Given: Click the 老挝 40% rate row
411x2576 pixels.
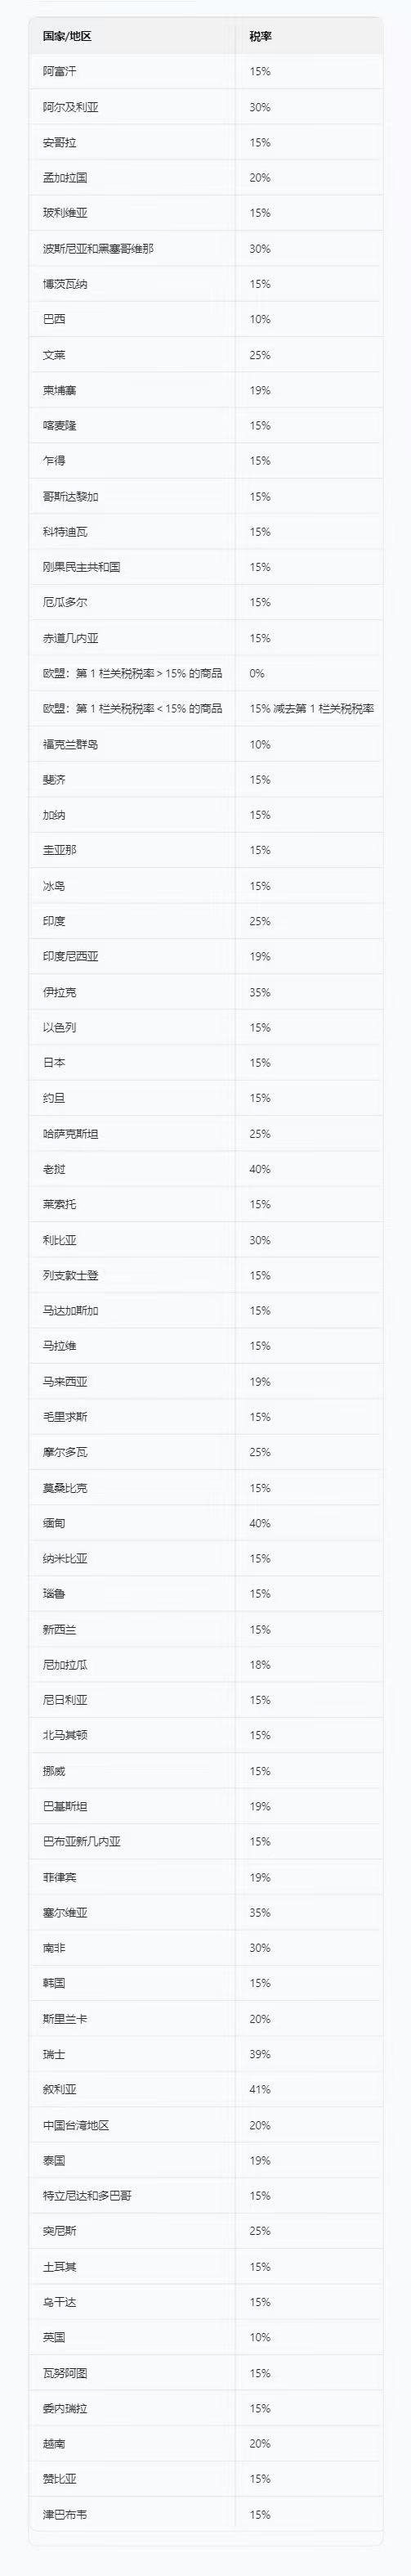Looking at the screenshot, I should [206, 1169].
